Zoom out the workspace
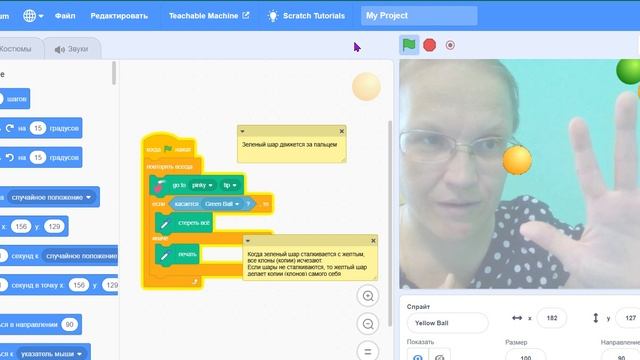 pos(368,324)
